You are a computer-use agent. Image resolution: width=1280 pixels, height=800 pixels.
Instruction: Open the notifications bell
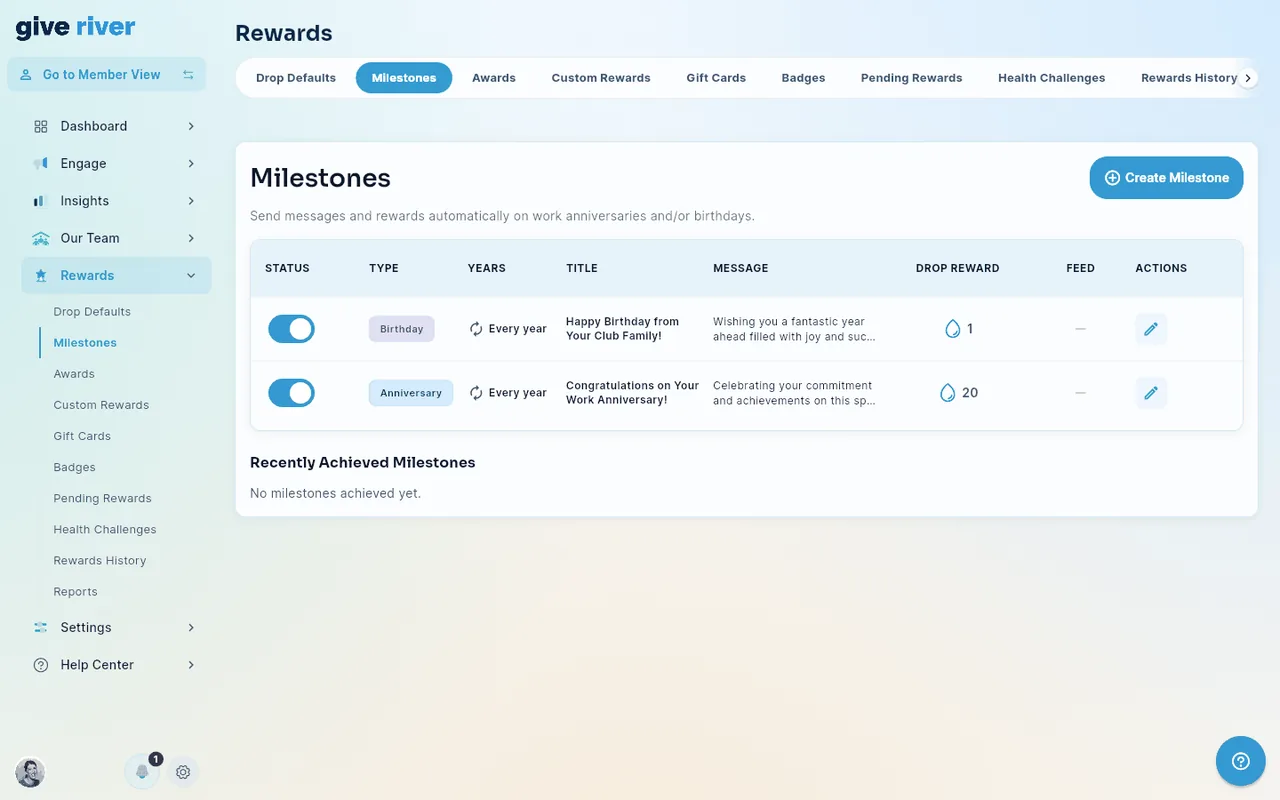tap(142, 772)
